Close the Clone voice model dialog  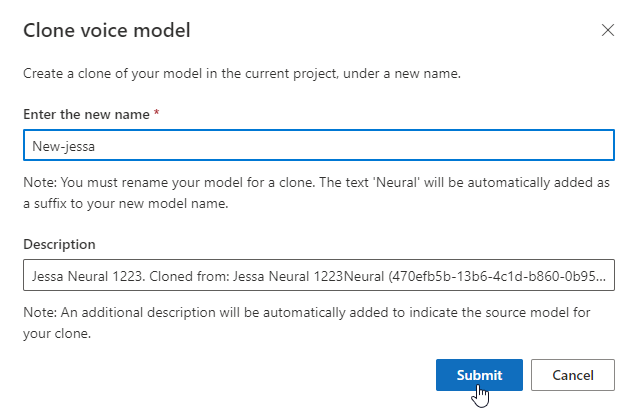click(x=607, y=30)
